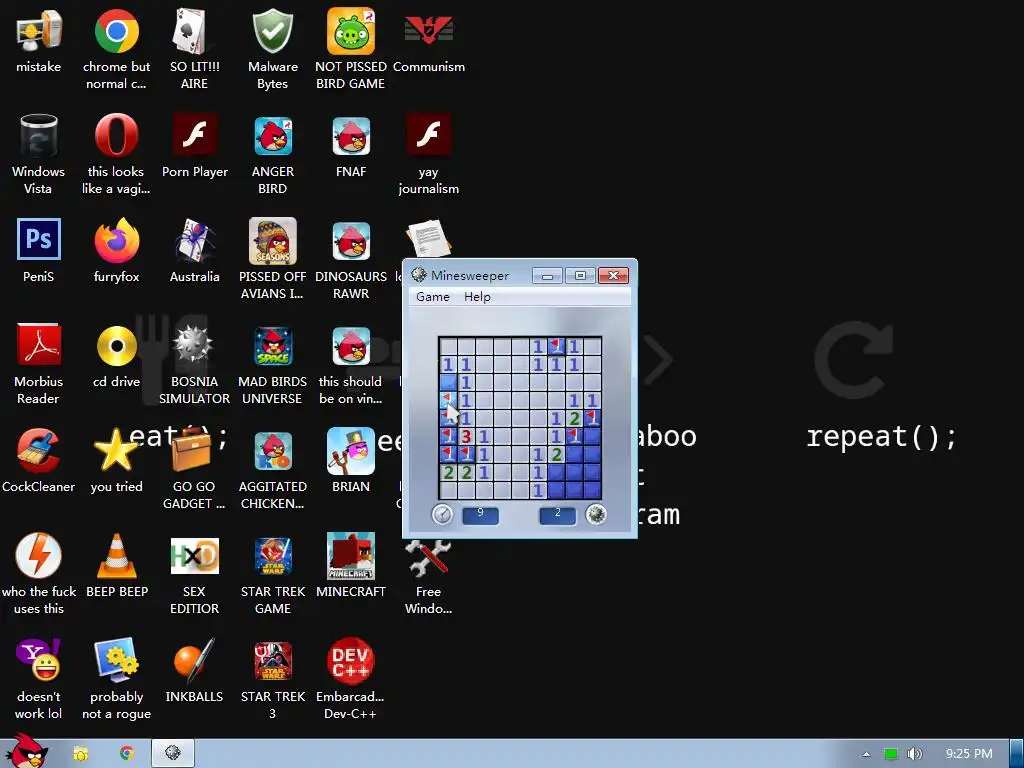Screen dimensions: 1024x768
Task: Select the 'GO GO GADGET' briefcase icon
Action: point(194,469)
